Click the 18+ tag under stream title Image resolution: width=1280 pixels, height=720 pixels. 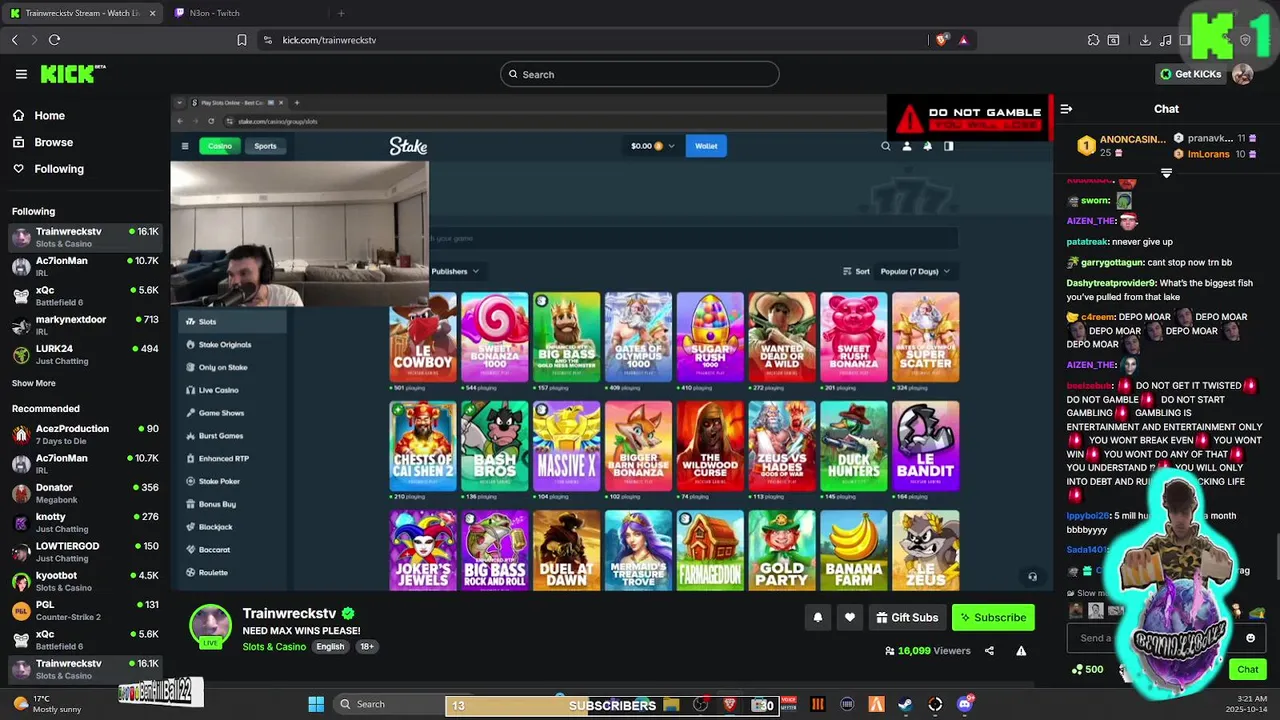click(366, 647)
